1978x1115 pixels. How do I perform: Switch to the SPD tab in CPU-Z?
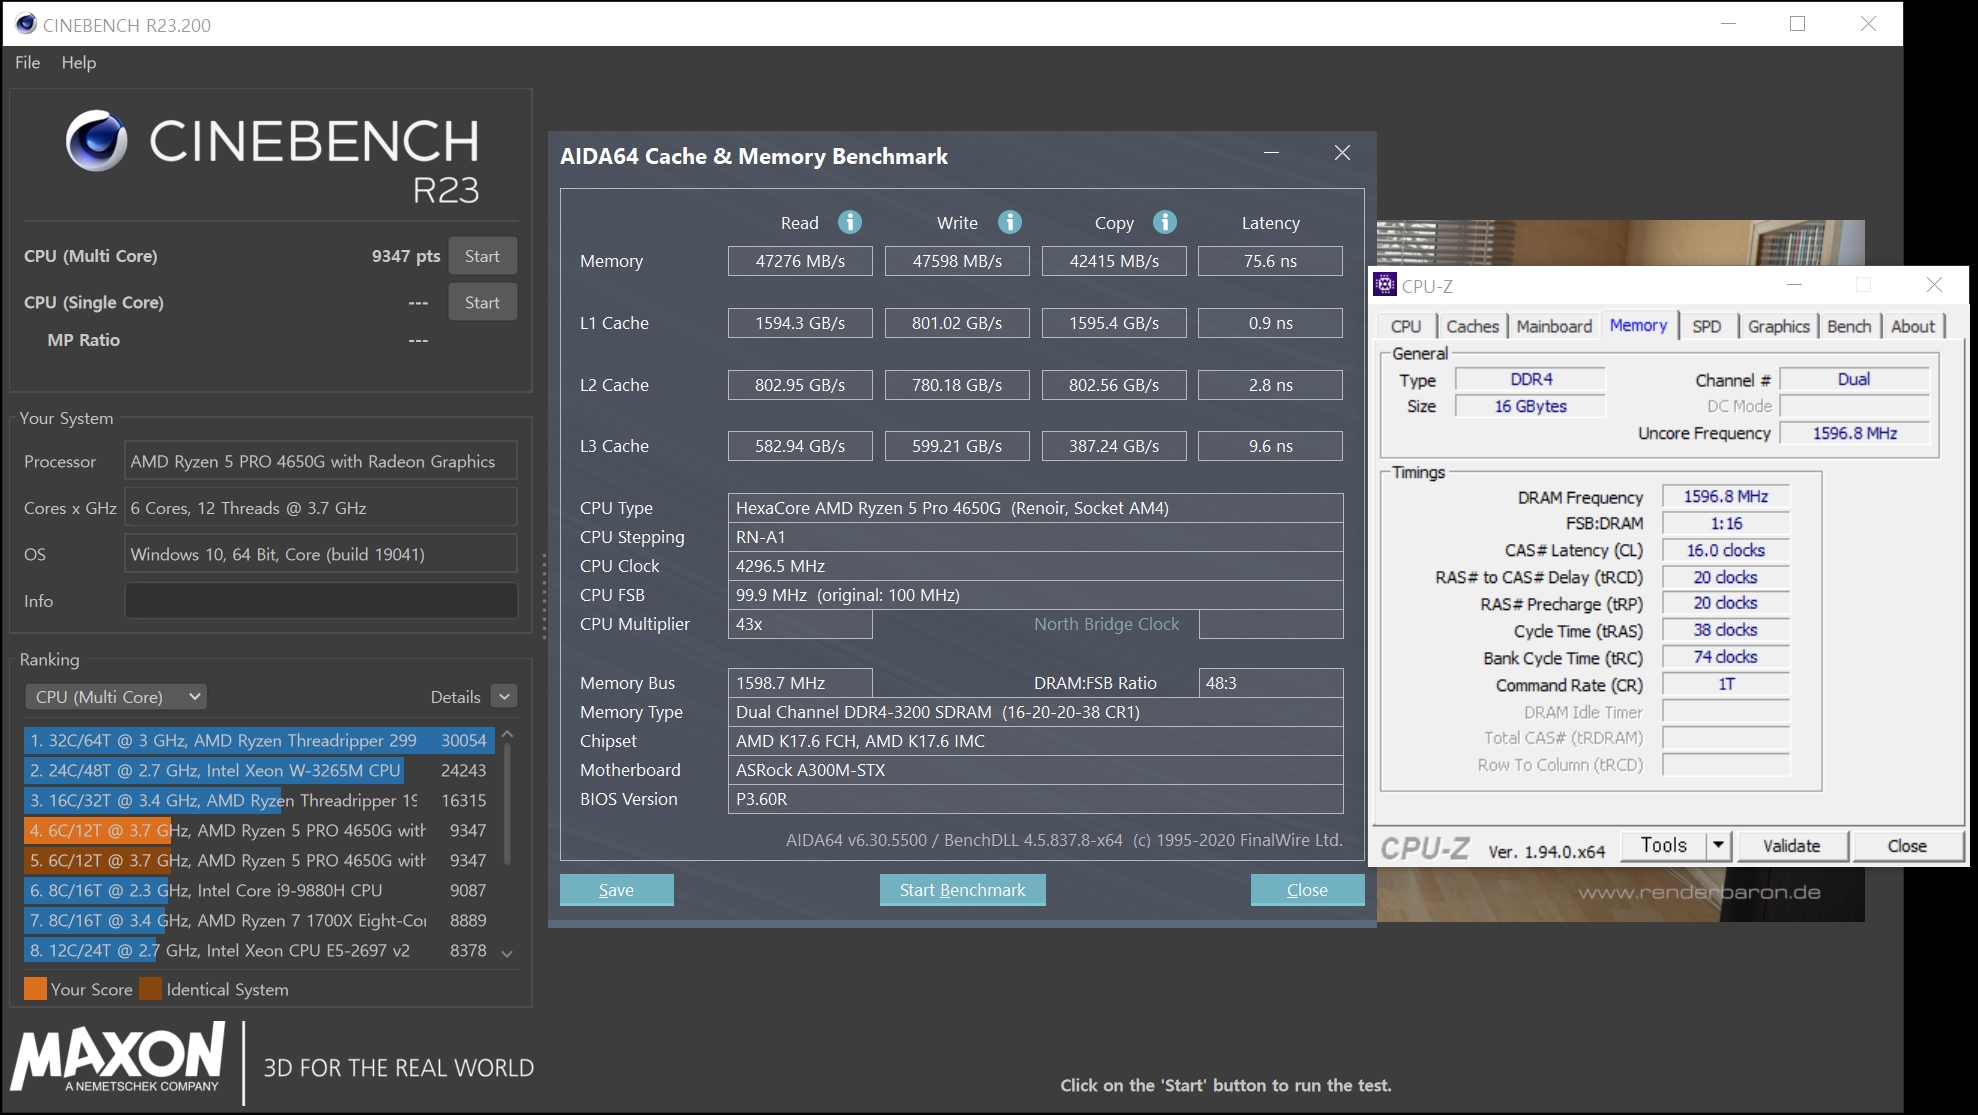tap(1707, 326)
